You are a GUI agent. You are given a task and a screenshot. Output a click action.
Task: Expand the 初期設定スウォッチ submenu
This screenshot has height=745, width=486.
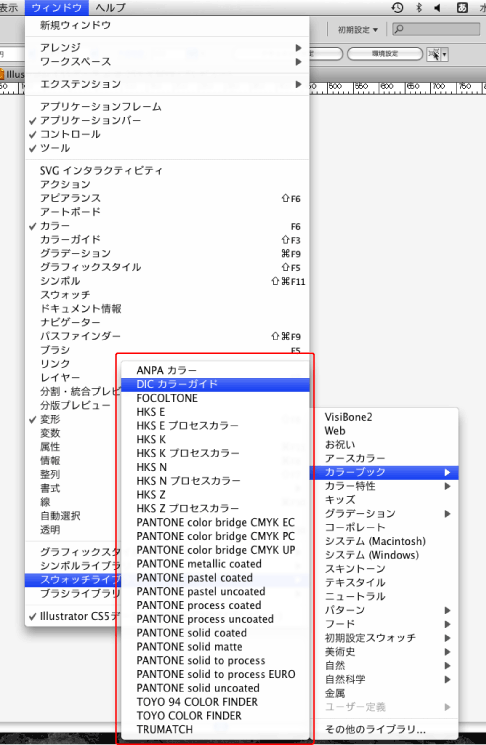click(384, 638)
